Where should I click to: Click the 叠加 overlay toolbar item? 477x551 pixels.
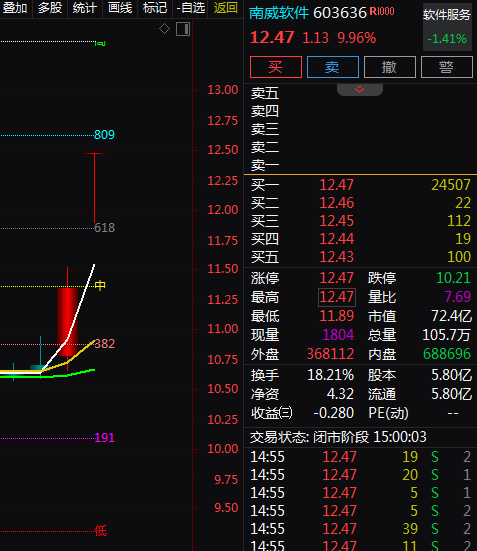pos(15,8)
